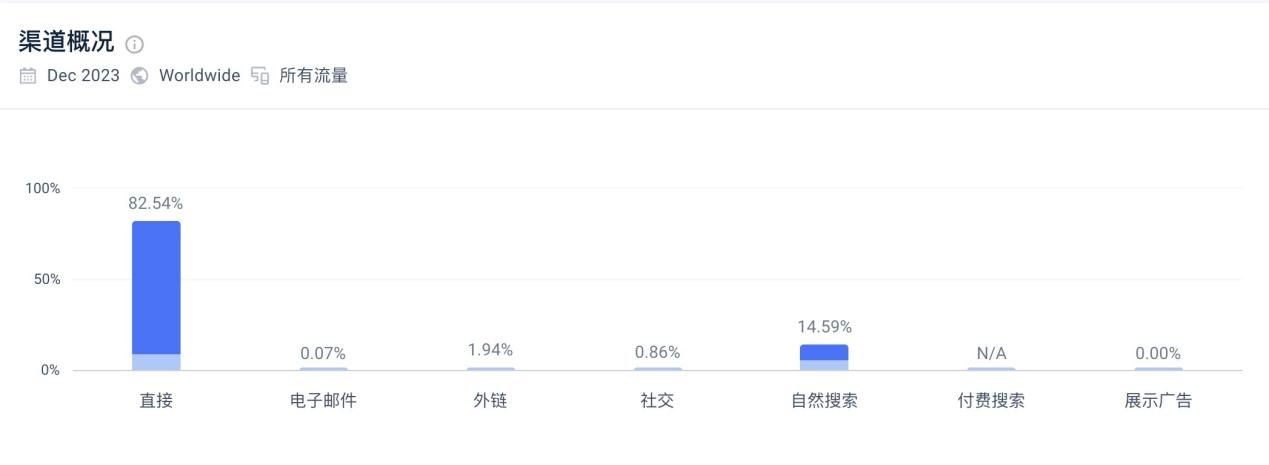Click the Dec 2023 date label
Image resolution: width=1269 pixels, height=465 pixels.
click(83, 76)
